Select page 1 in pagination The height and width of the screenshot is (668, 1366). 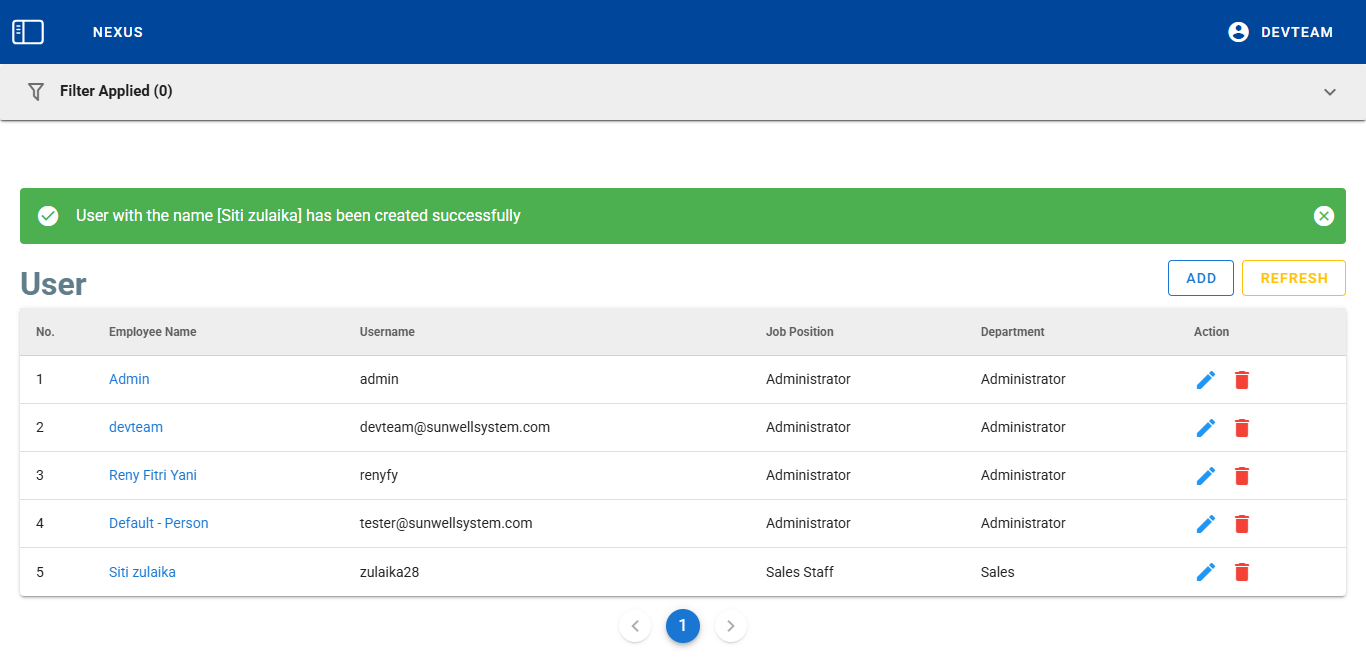point(683,626)
